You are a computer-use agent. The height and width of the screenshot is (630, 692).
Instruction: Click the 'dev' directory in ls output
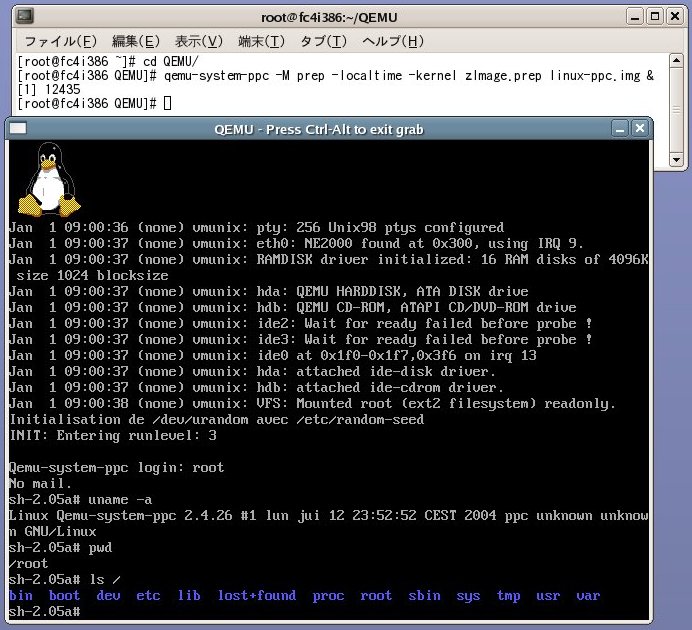tap(108, 596)
